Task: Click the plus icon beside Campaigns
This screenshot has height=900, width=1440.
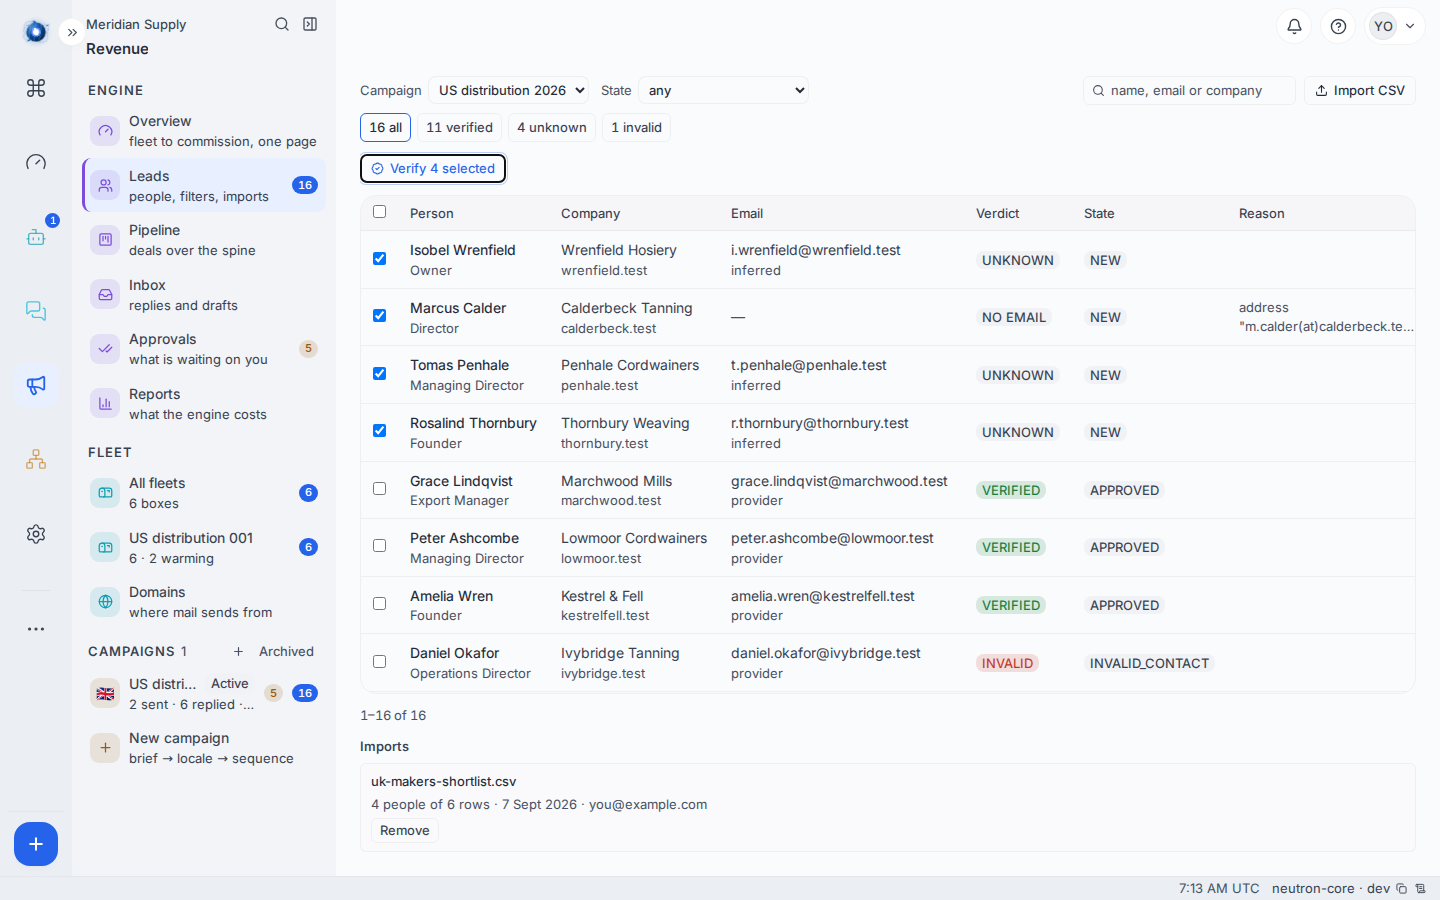Action: coord(238,651)
